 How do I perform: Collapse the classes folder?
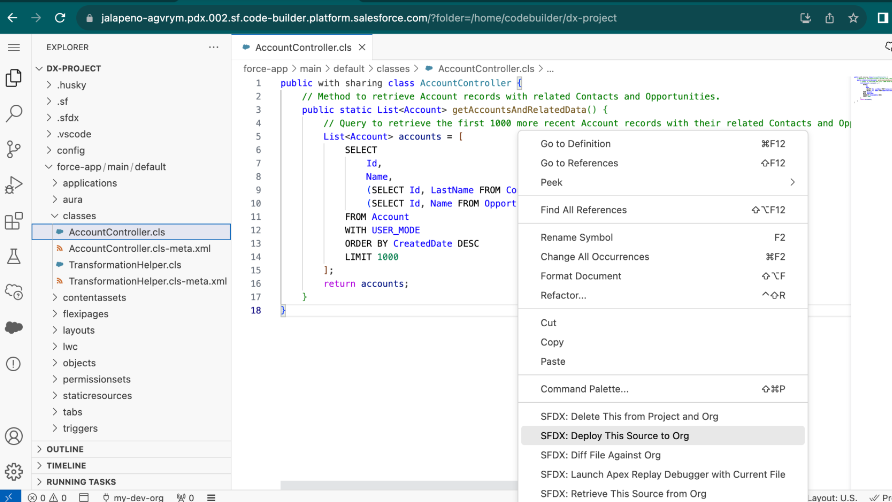79,216
